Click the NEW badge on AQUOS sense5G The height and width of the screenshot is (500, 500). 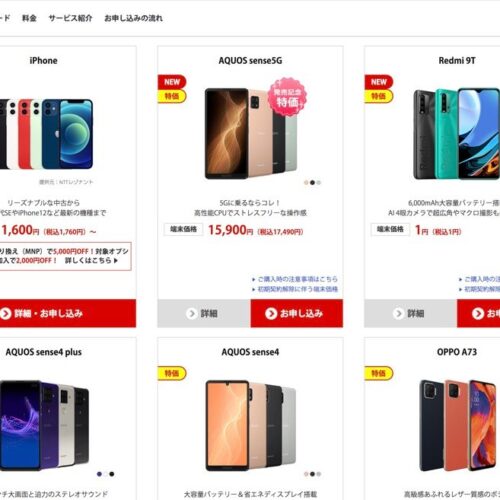point(172,82)
